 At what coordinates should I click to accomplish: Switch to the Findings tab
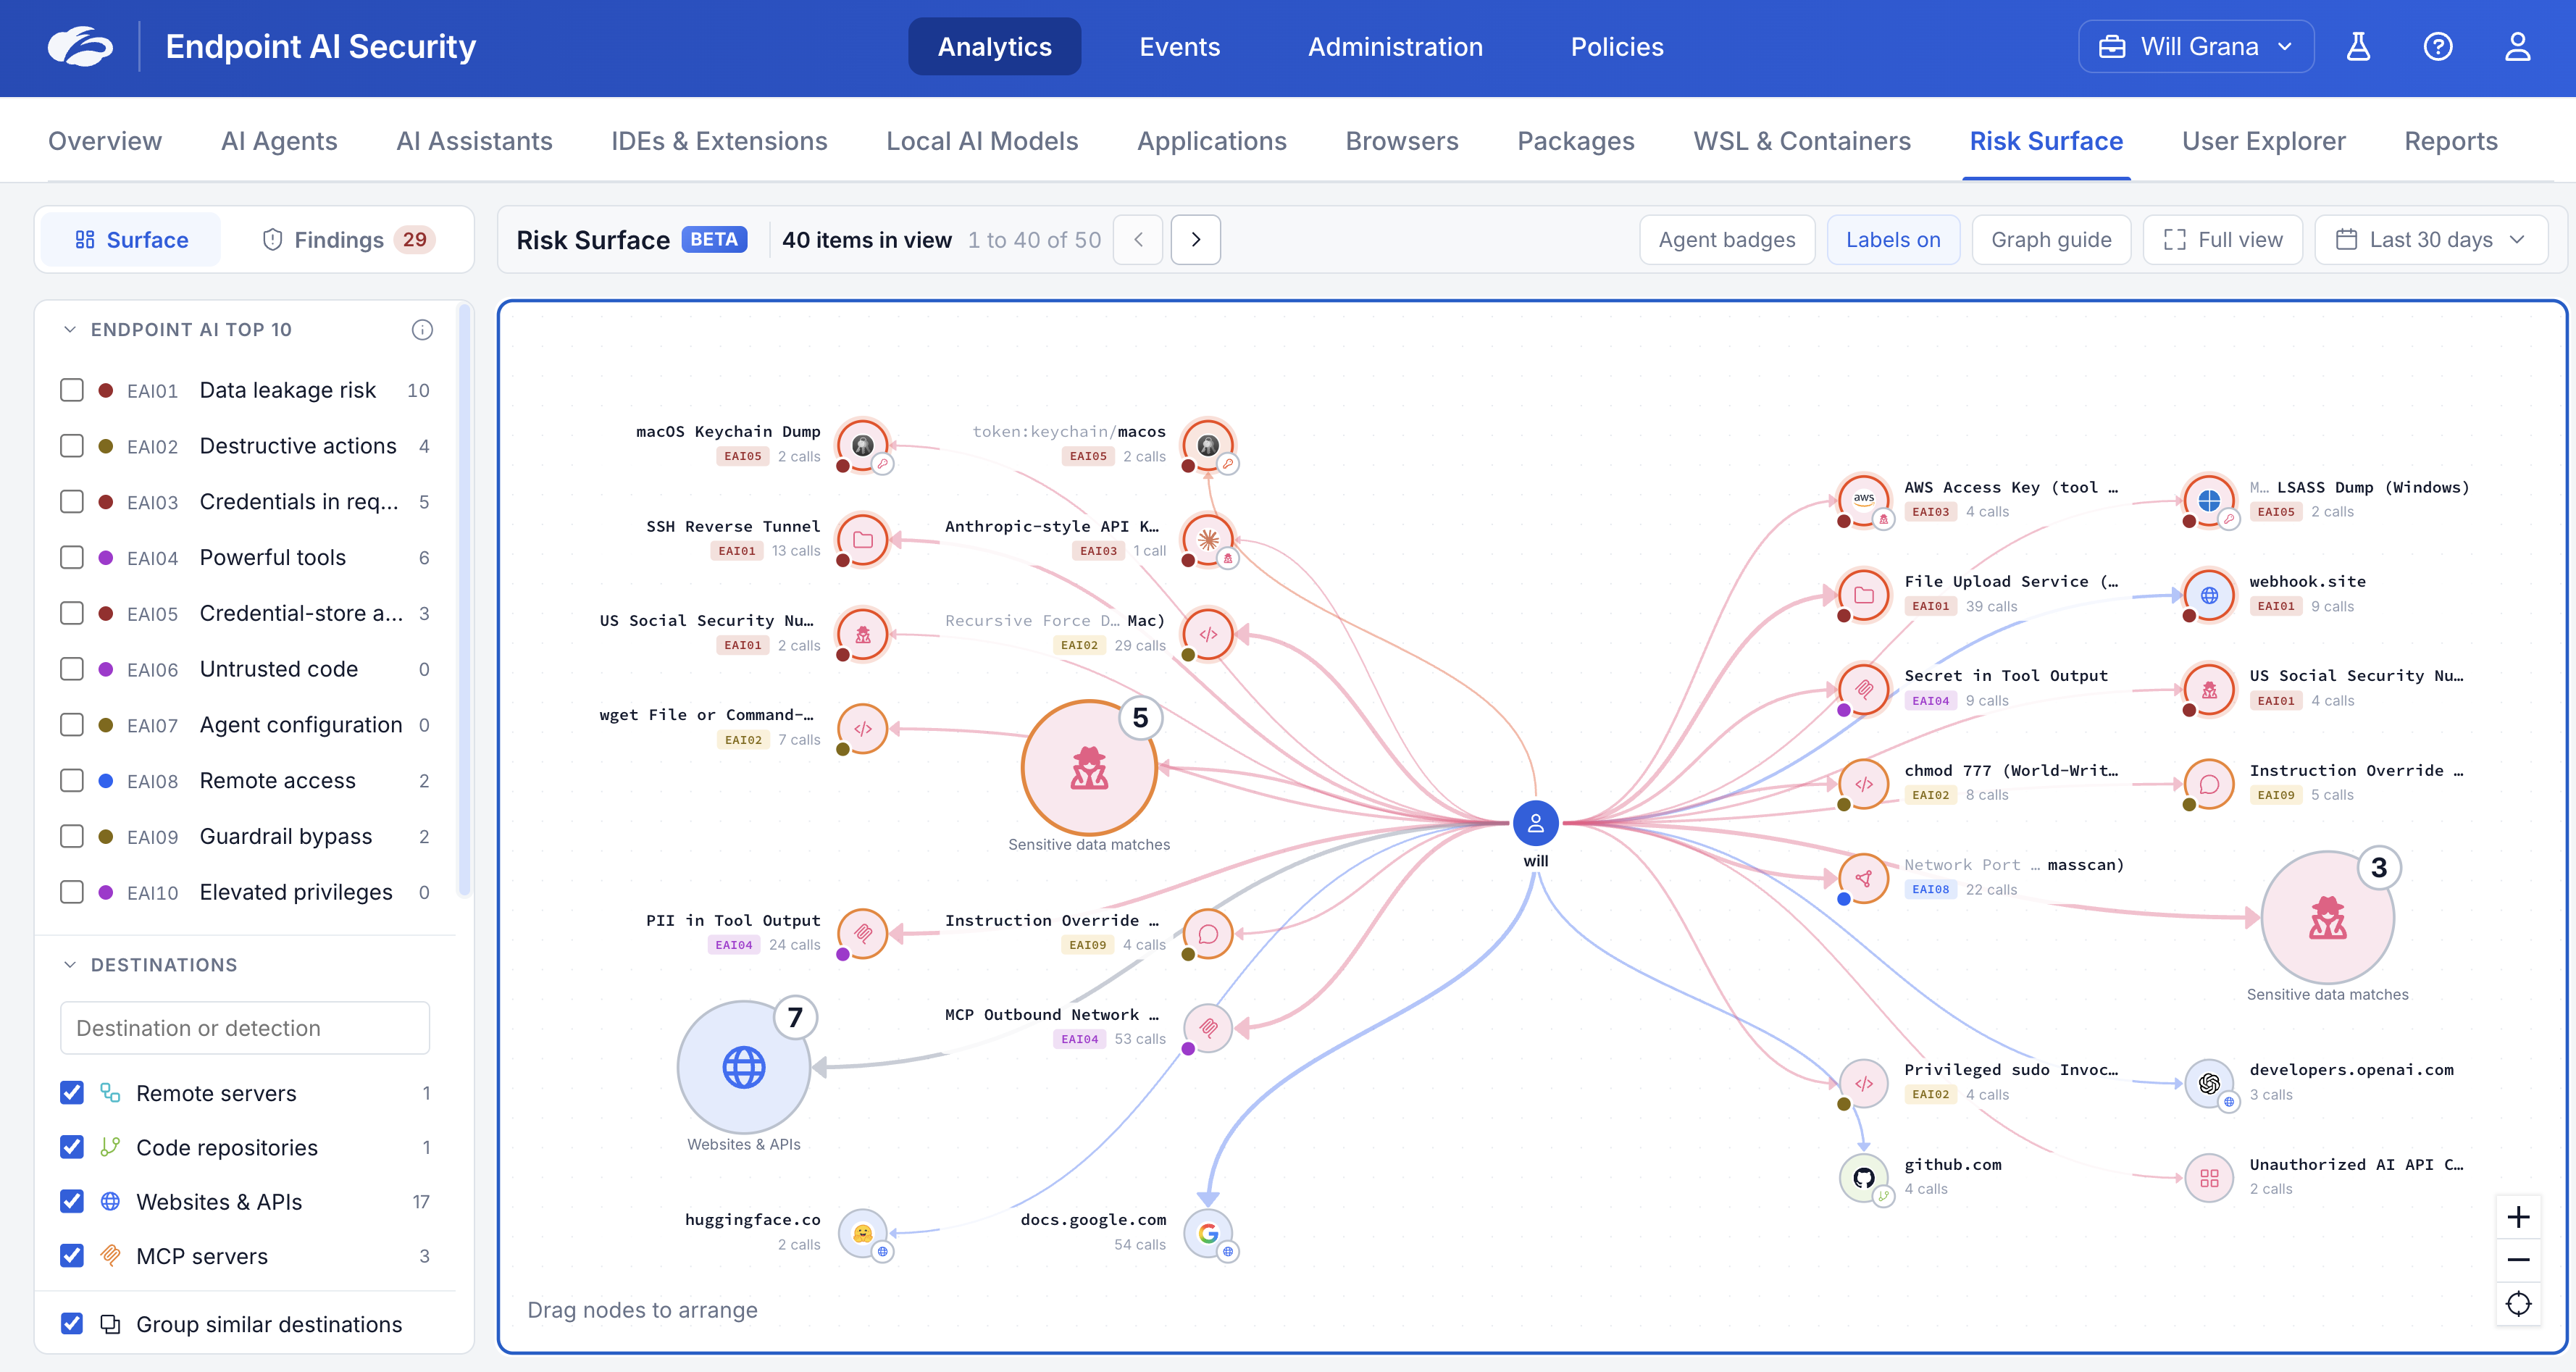(348, 240)
